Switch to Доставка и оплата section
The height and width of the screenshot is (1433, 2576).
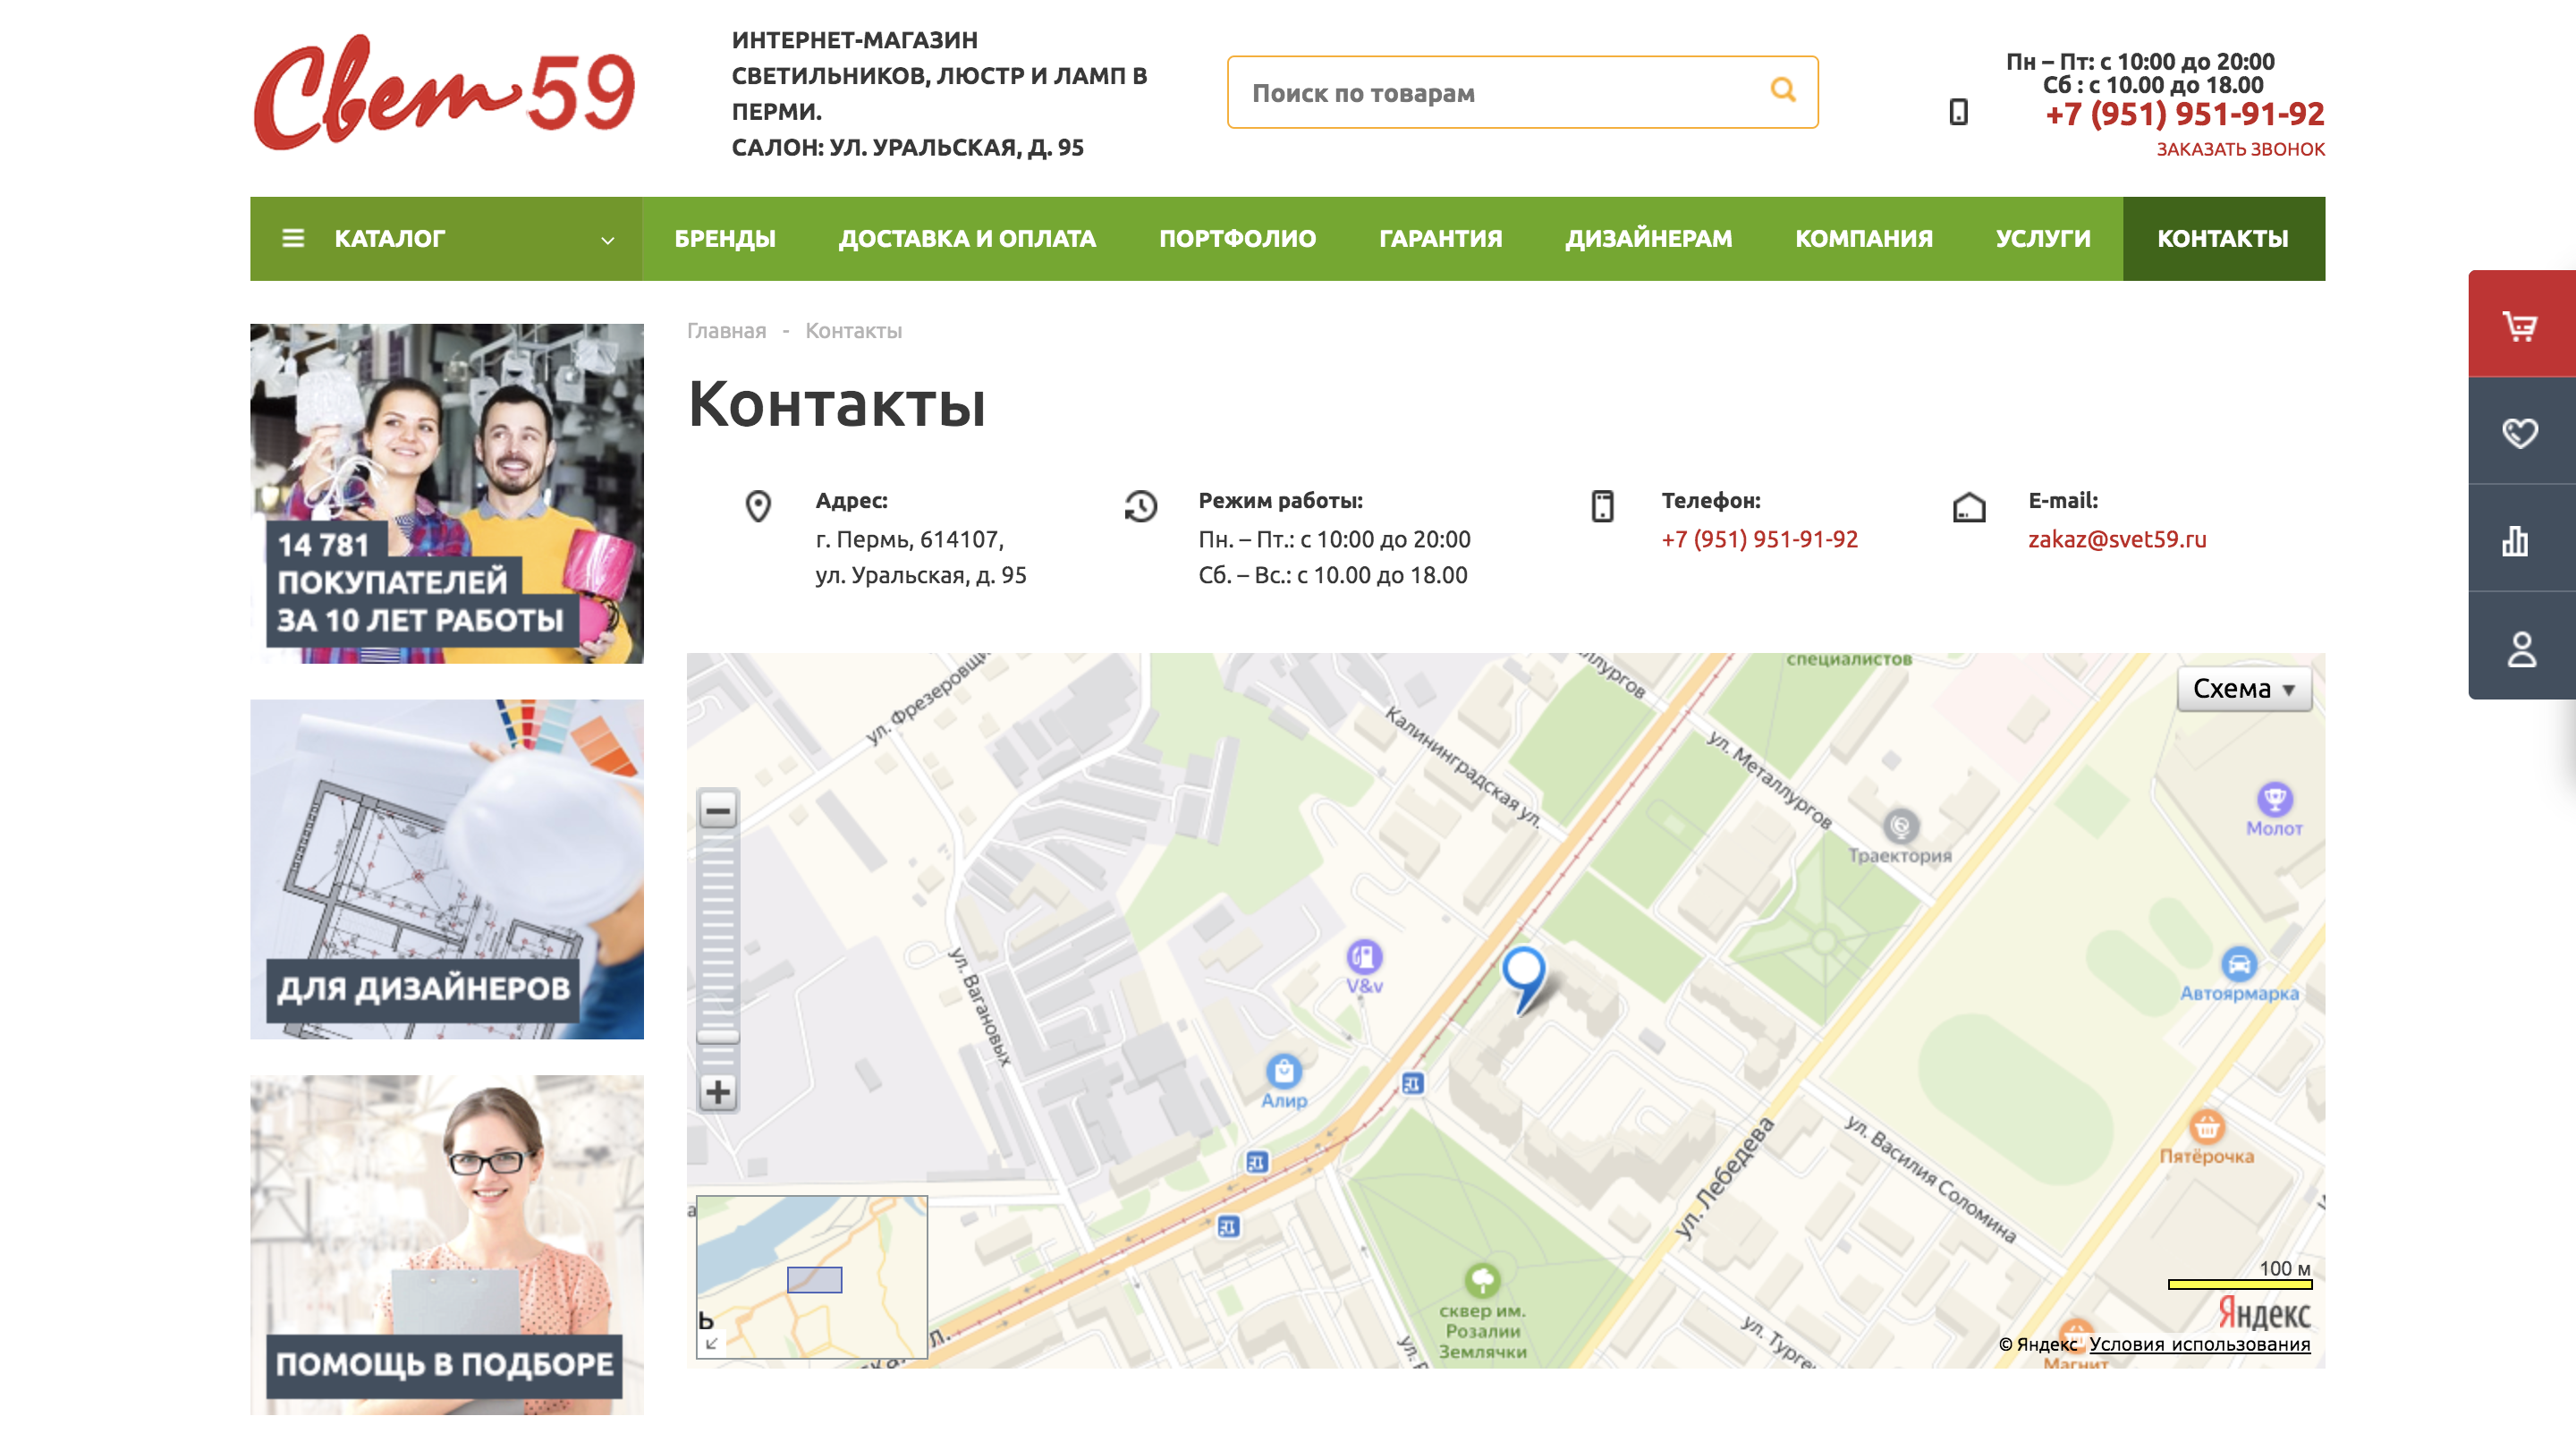(966, 238)
